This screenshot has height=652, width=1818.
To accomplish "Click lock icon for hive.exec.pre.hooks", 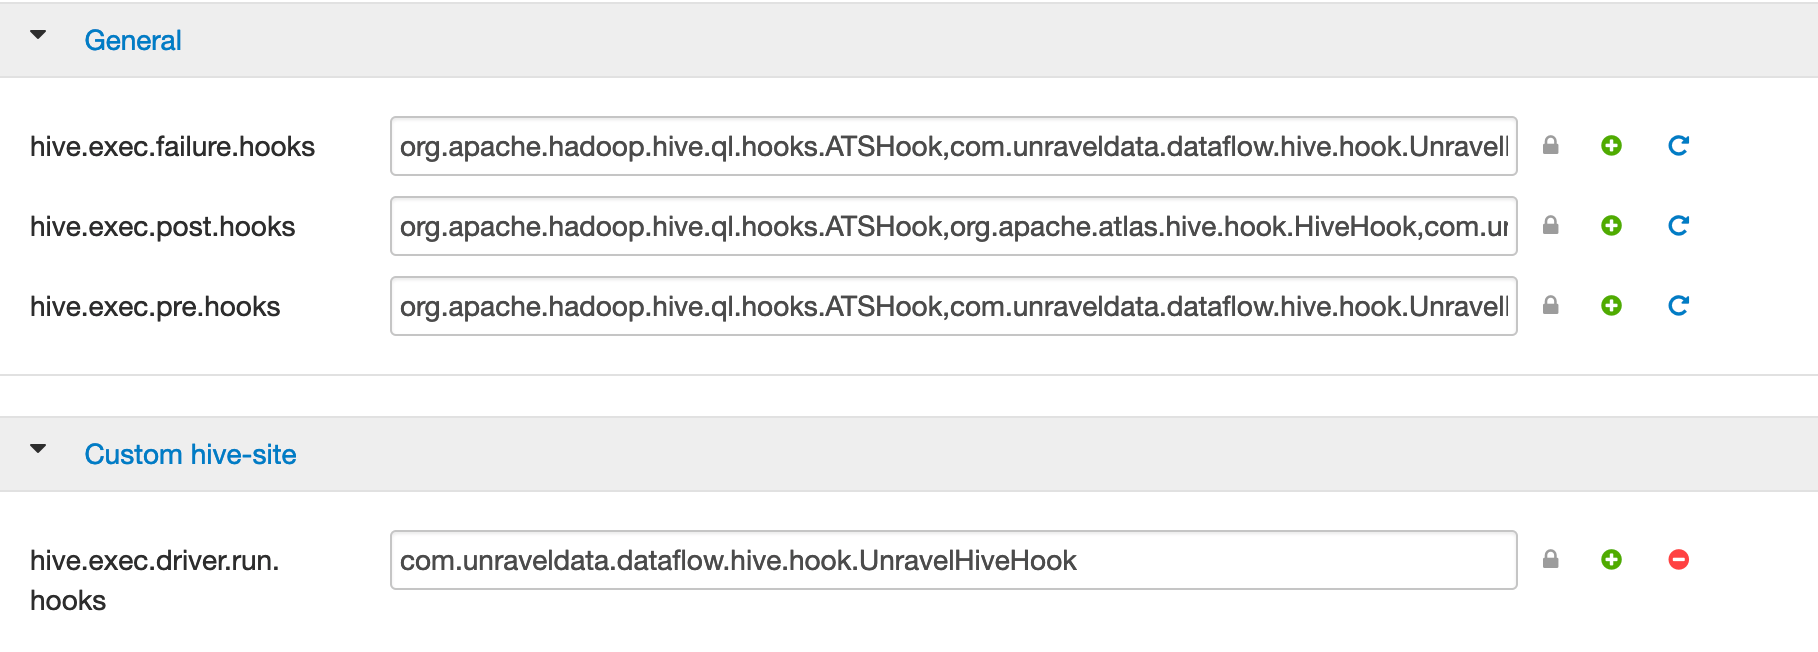I will pyautogui.click(x=1550, y=306).
